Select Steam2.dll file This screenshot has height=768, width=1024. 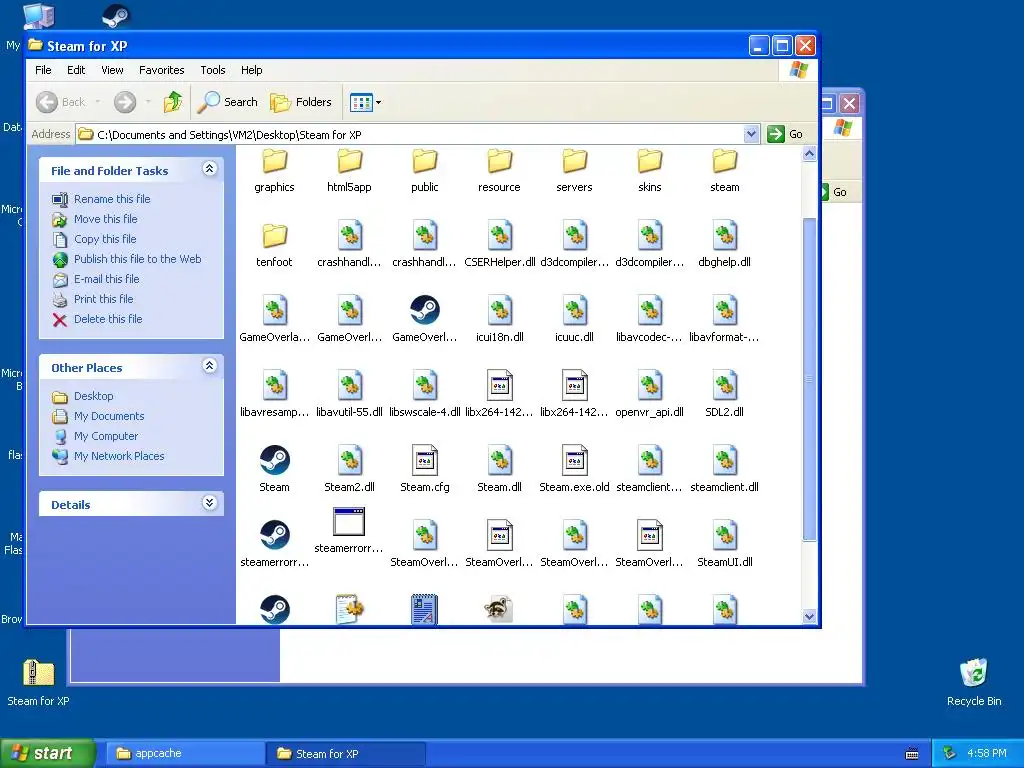pos(349,470)
